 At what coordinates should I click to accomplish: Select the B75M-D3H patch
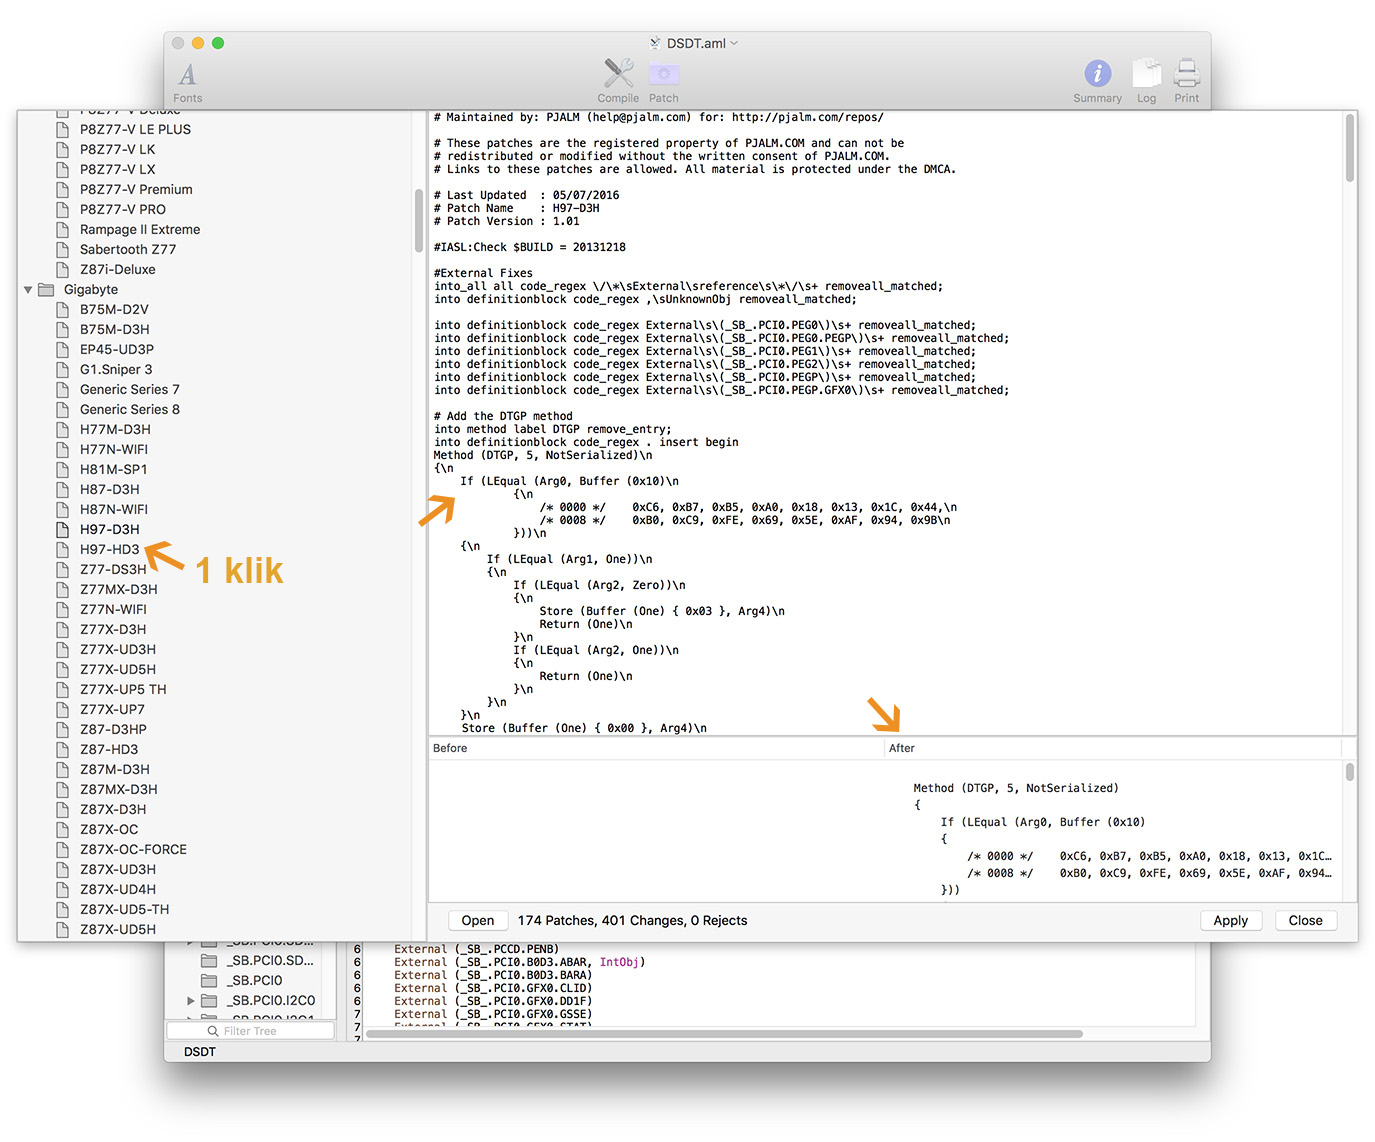[x=115, y=329]
